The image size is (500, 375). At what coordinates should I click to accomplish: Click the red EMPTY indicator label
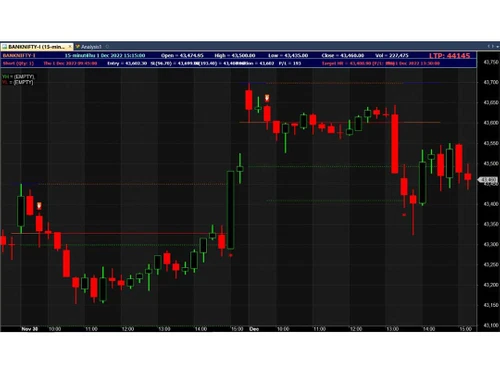tap(18, 82)
